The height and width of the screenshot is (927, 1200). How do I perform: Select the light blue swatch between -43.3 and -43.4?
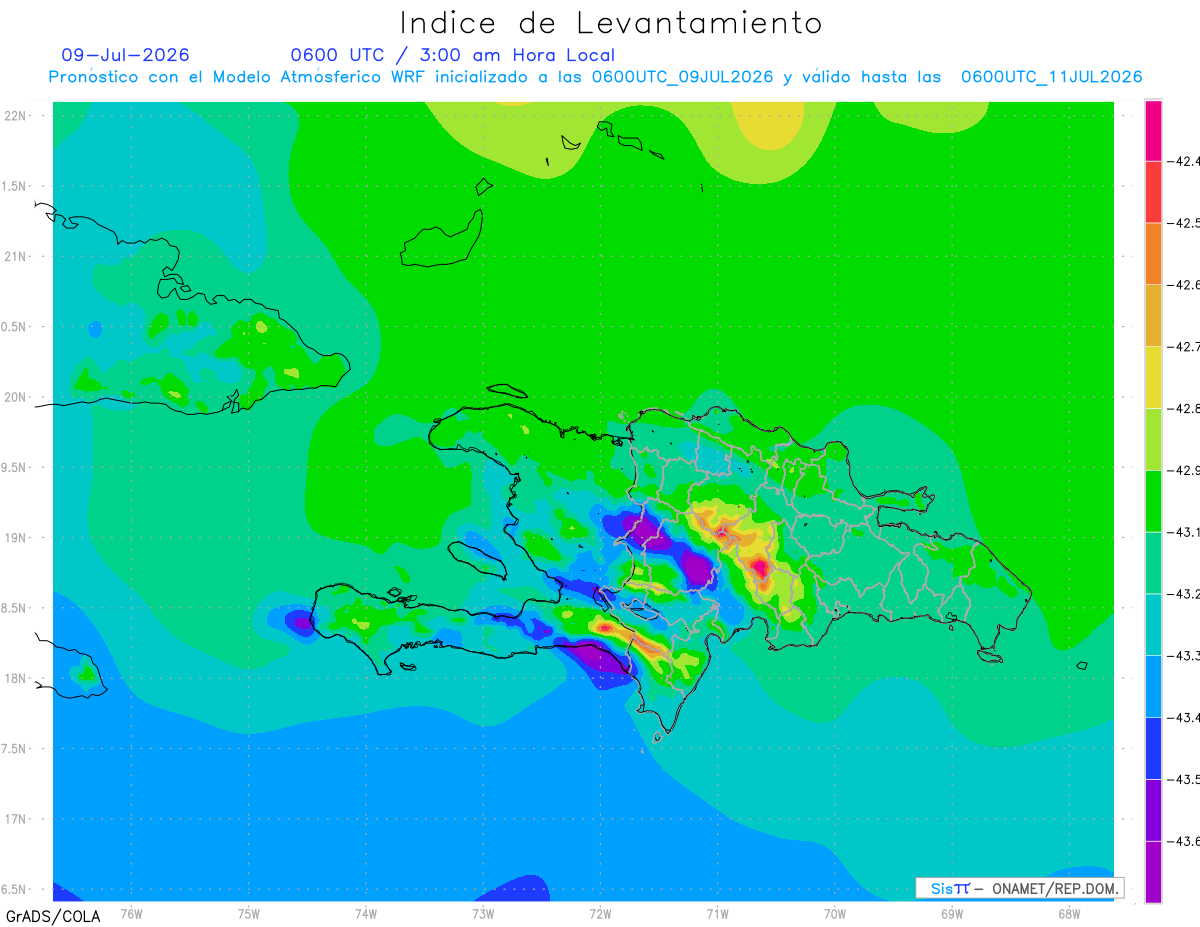coord(1153,687)
